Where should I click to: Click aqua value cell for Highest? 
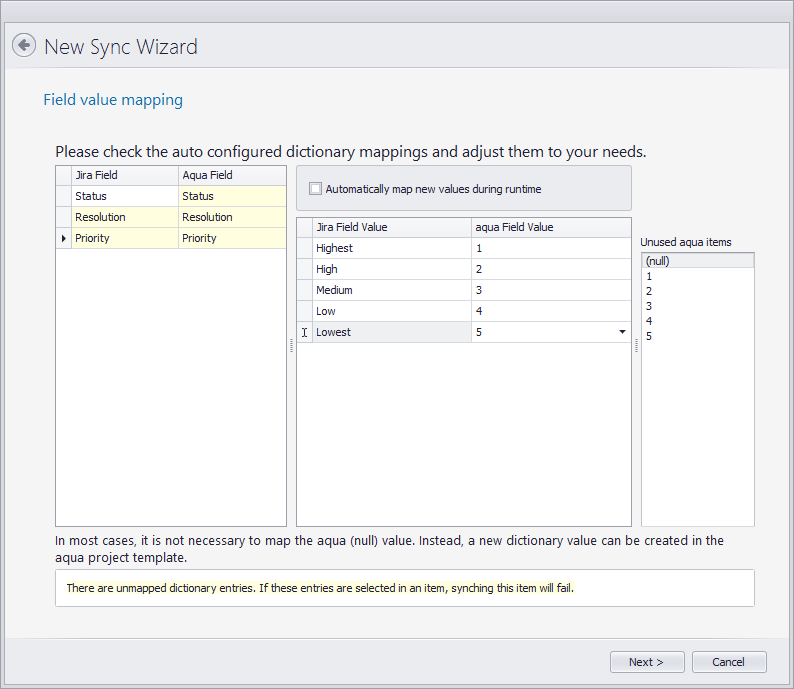(550, 248)
